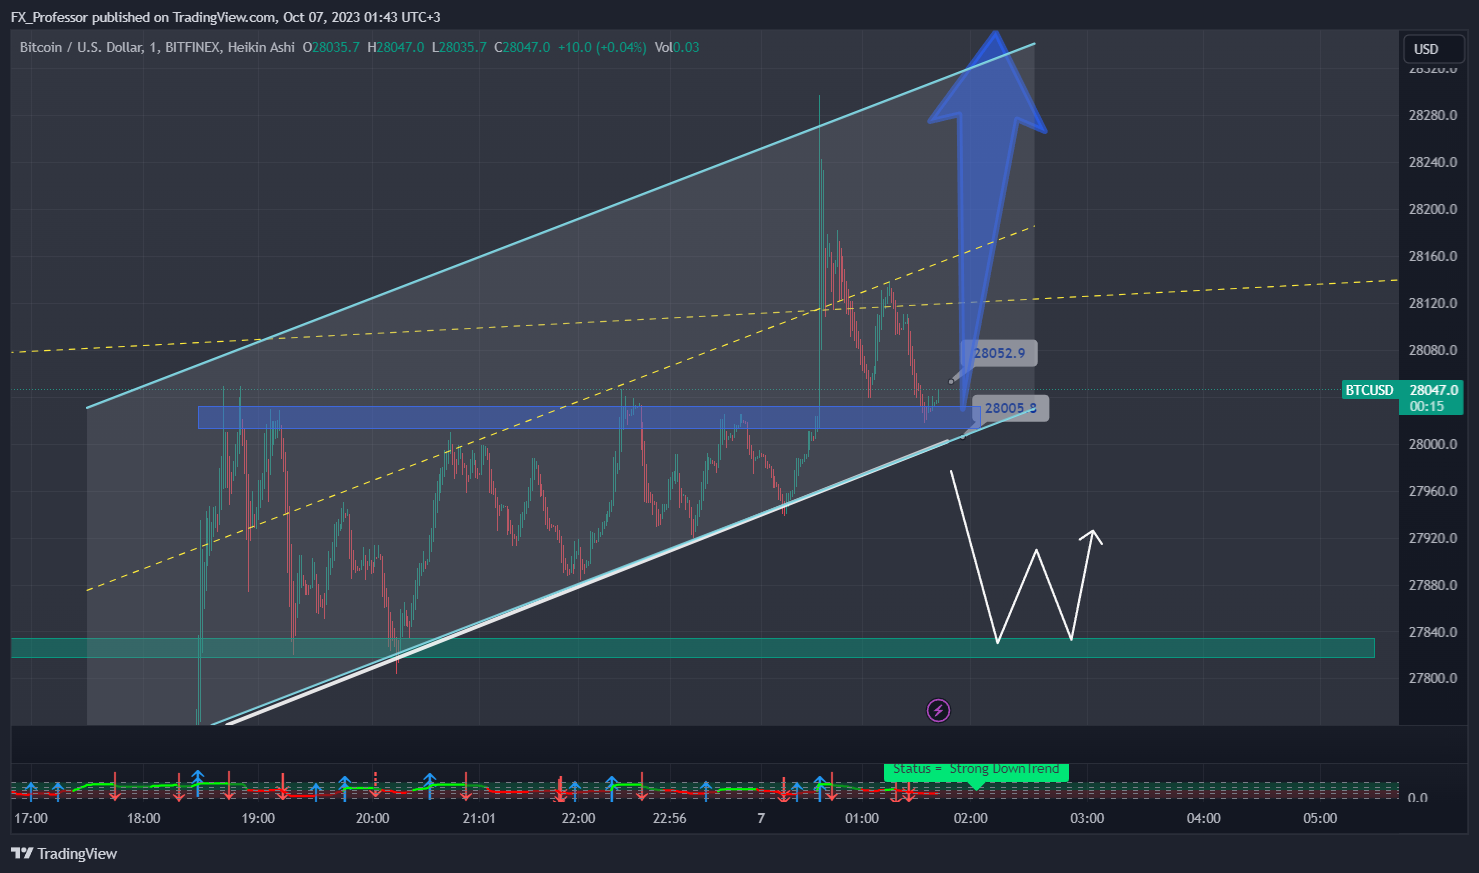Click the 28240.0 price axis label
Viewport: 1479px width, 873px height.
1433,162
